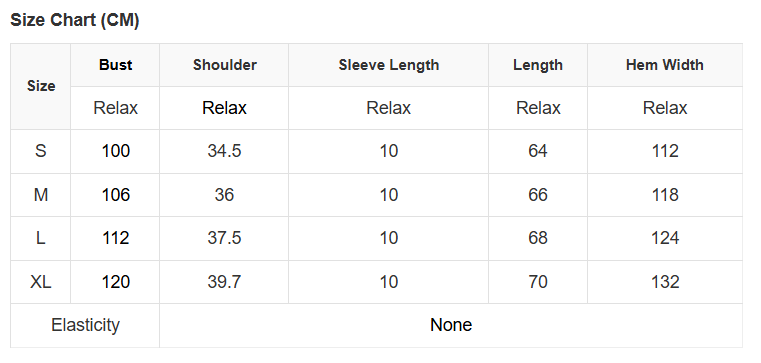The width and height of the screenshot is (761, 363).
Task: Click the None elasticity value cell
Action: point(451,325)
